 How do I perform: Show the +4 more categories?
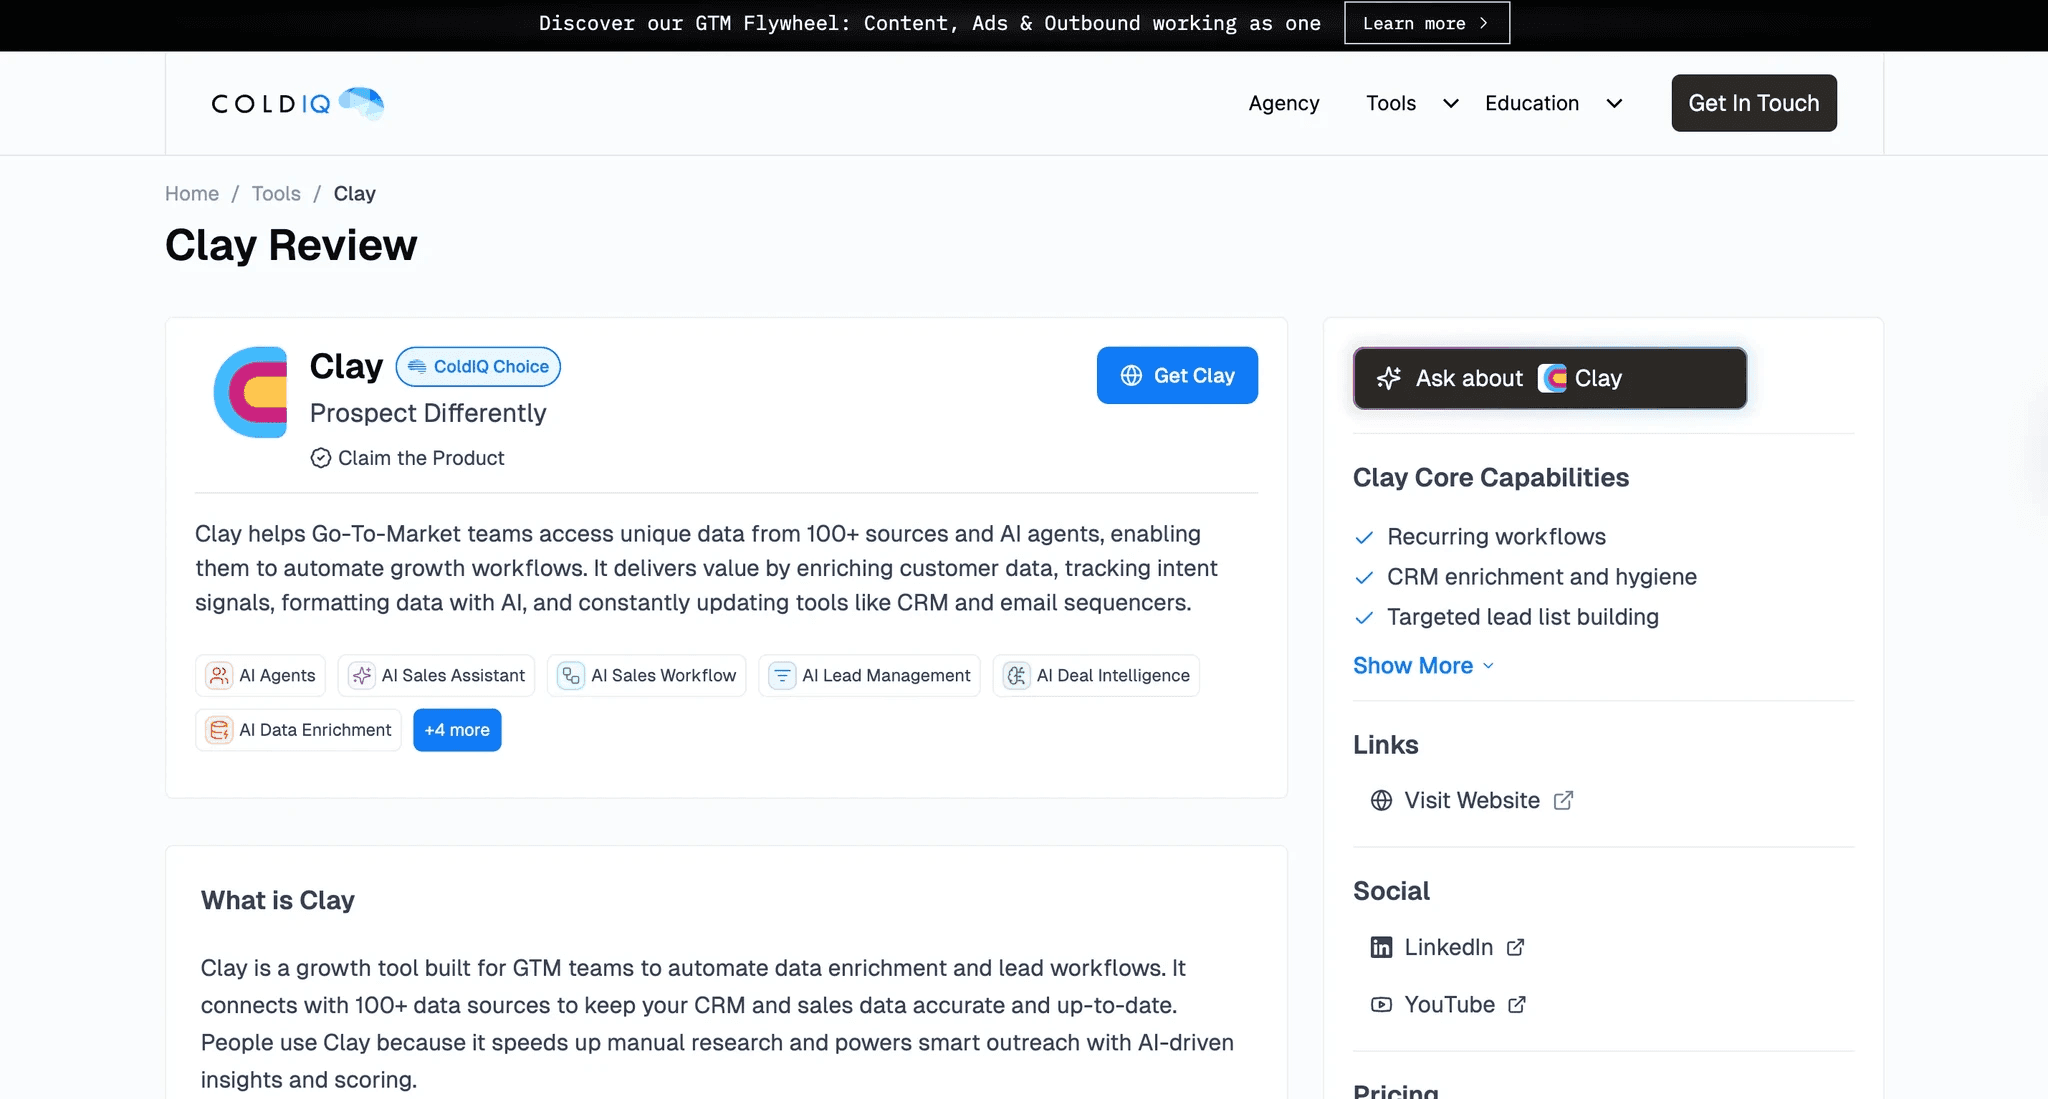click(x=457, y=730)
